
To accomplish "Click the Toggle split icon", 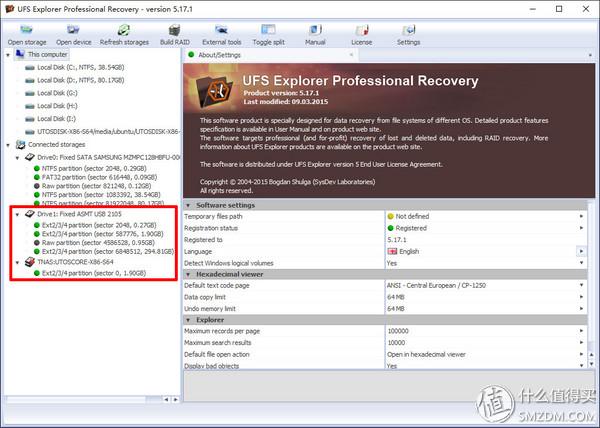I will pos(268,30).
